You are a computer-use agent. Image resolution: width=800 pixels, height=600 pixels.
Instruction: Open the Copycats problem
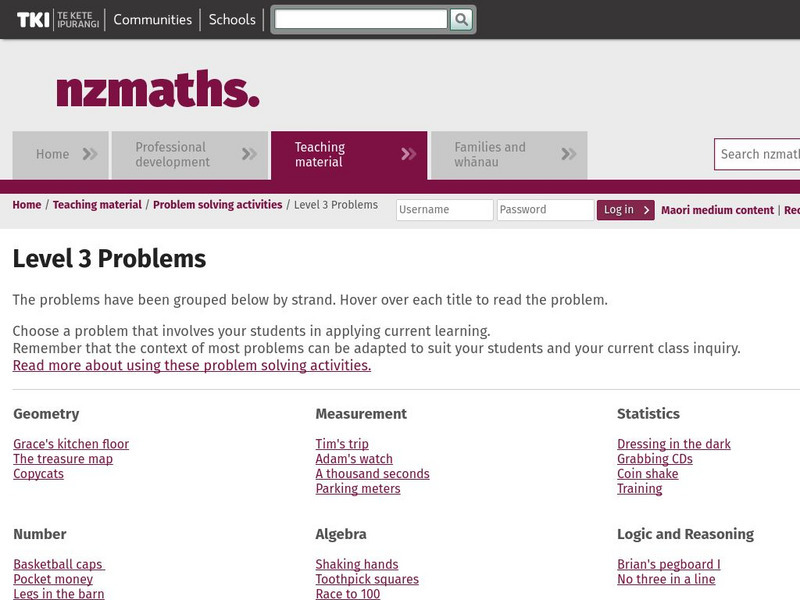(39, 473)
